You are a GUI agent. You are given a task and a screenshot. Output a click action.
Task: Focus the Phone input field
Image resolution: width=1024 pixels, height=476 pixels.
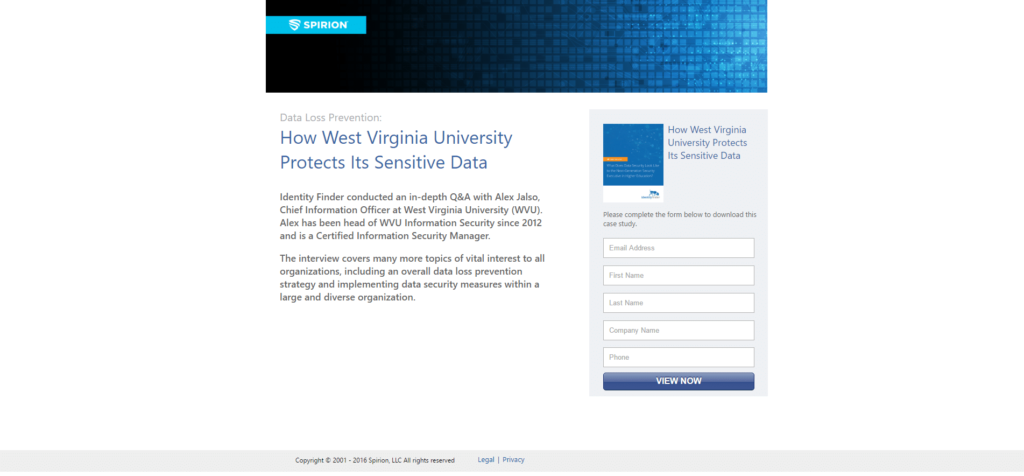(678, 357)
